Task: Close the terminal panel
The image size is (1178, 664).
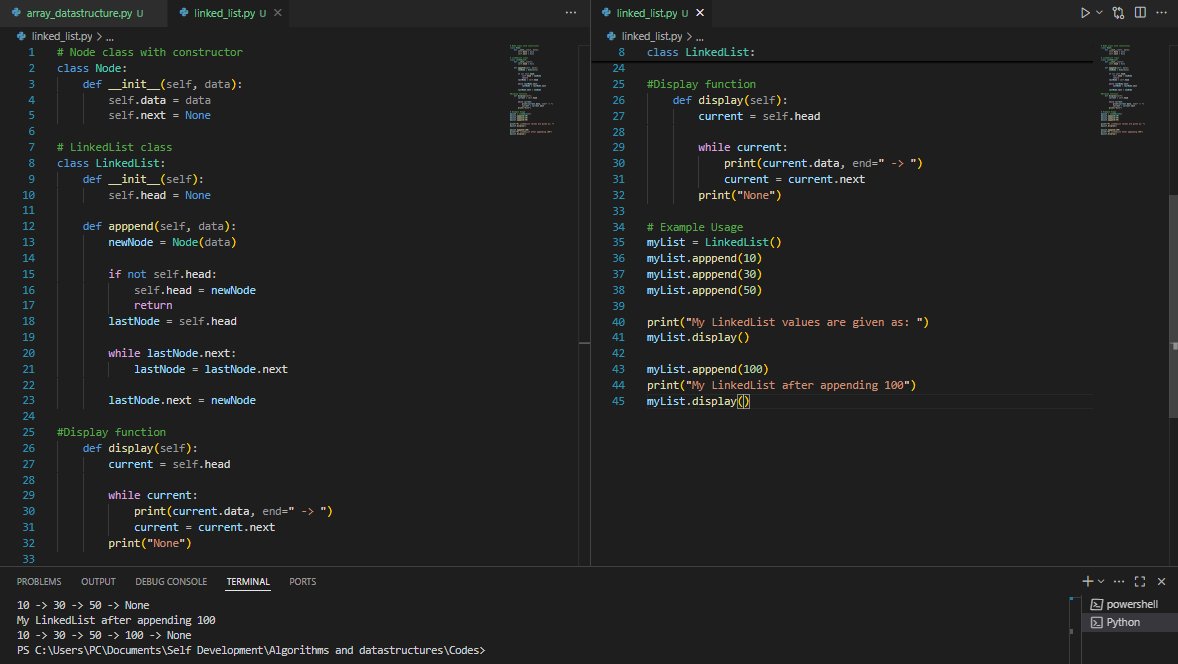Action: pyautogui.click(x=1161, y=581)
